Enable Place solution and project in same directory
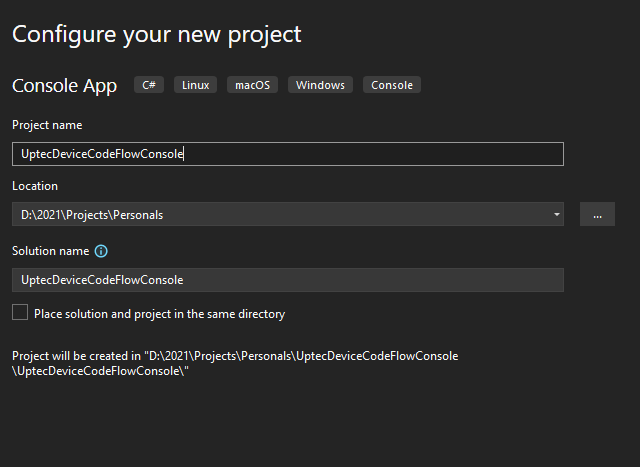The image size is (640, 467). (x=20, y=313)
